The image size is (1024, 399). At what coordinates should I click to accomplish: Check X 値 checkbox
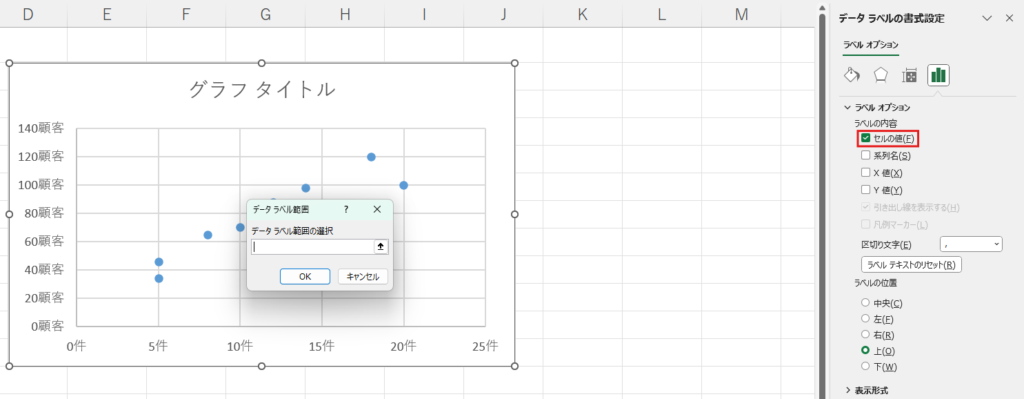click(x=865, y=173)
